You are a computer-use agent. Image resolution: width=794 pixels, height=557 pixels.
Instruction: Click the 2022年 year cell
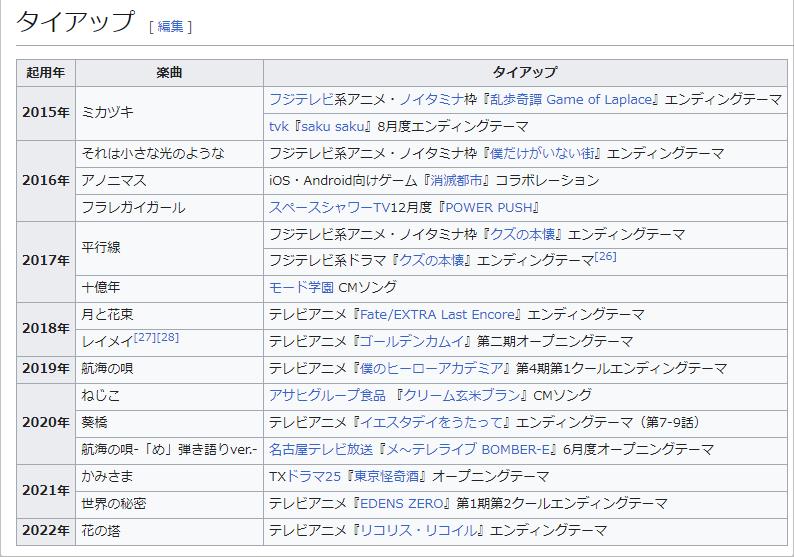[x=46, y=530]
